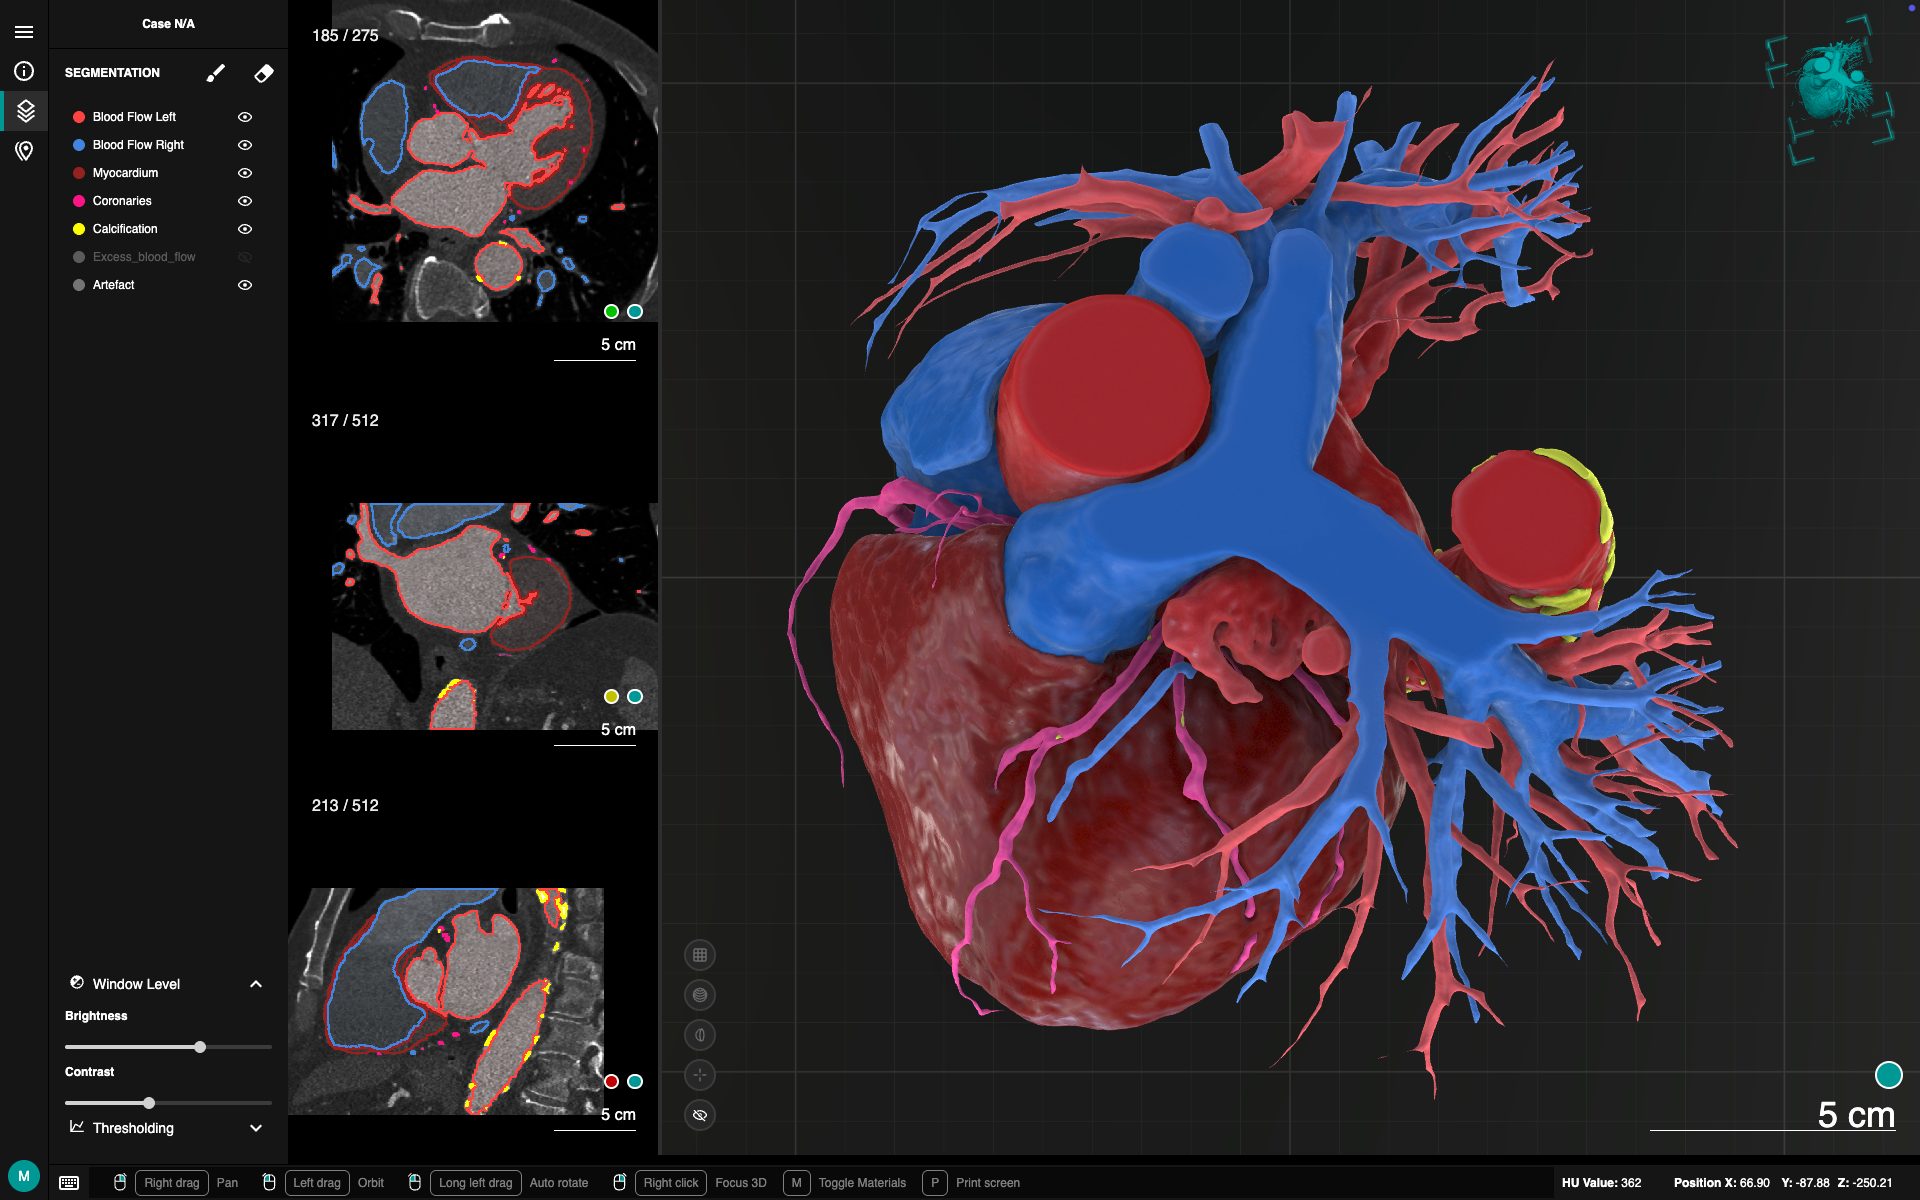Click the crosshair focus icon in the viewport
Viewport: 1920px width, 1200px height.
click(700, 1075)
